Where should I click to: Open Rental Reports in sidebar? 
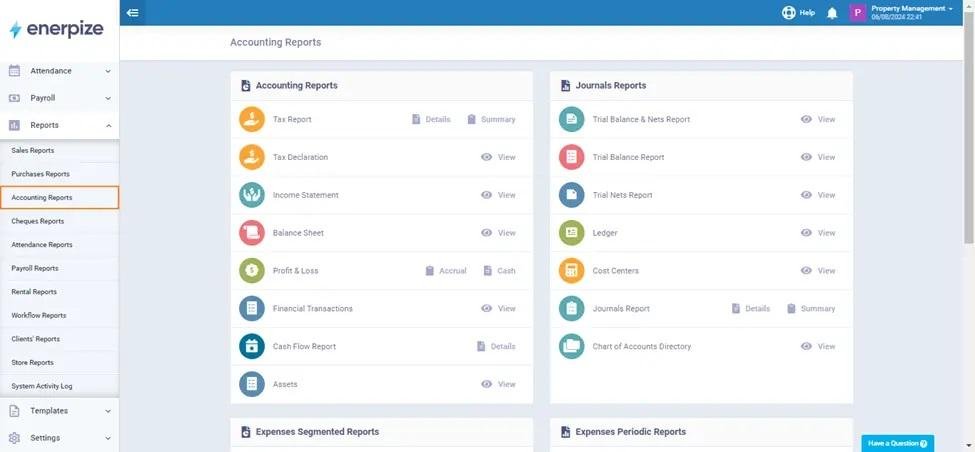pyautogui.click(x=34, y=292)
